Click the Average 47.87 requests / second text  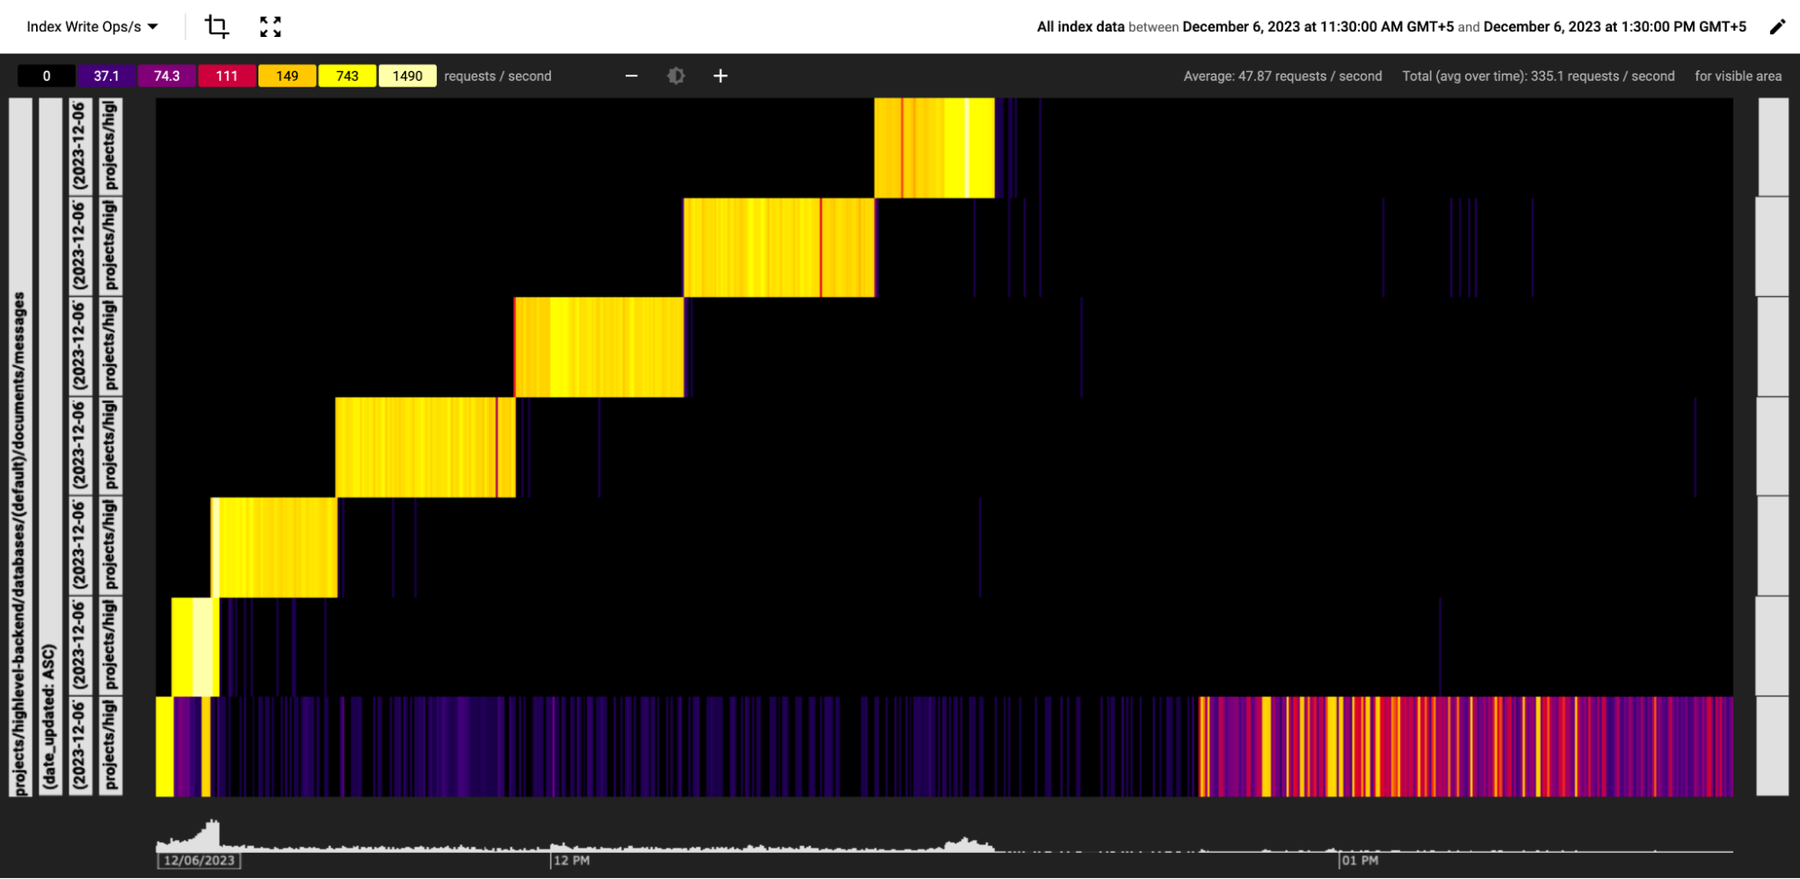click(x=1282, y=76)
